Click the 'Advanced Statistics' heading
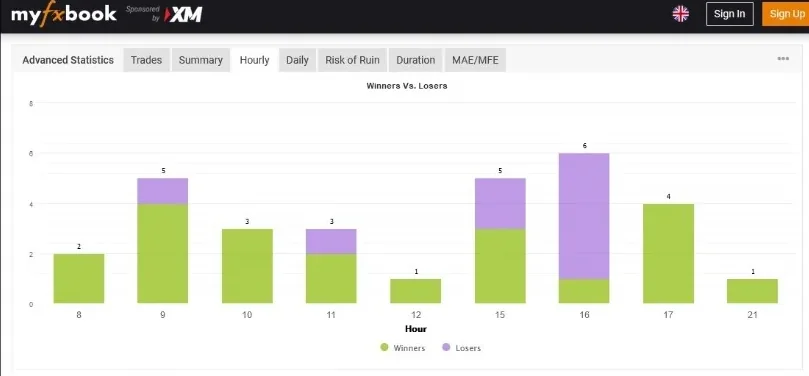This screenshot has height=376, width=809. 68,60
